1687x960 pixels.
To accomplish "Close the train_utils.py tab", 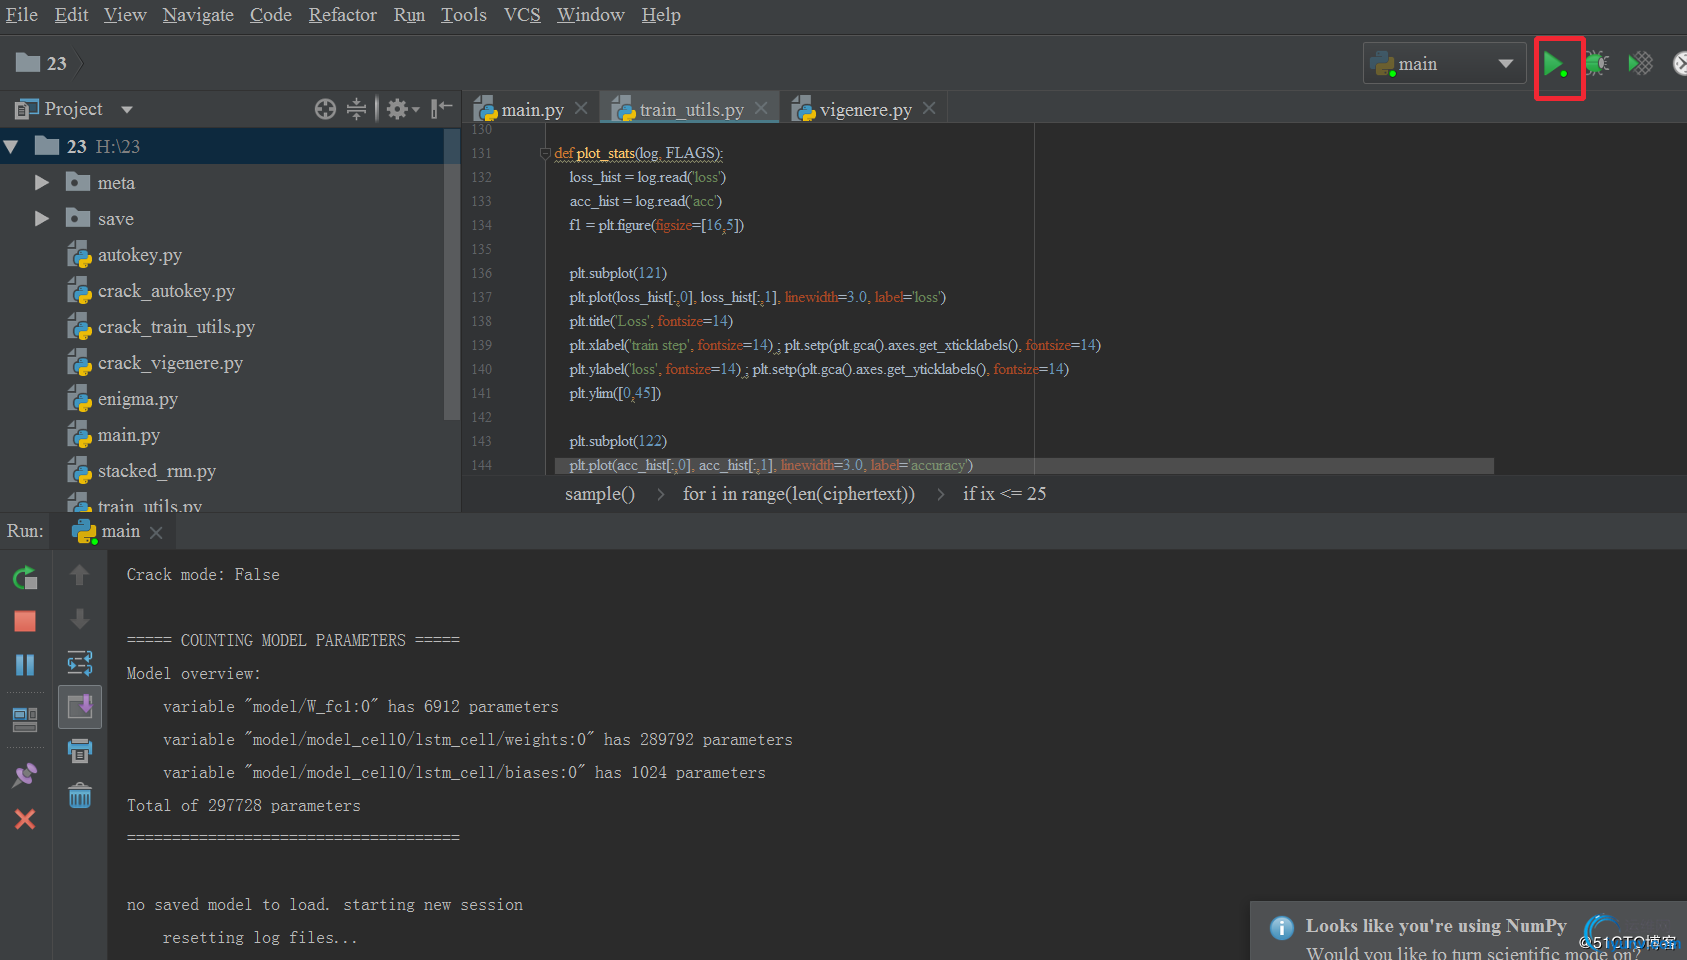I will pos(762,108).
